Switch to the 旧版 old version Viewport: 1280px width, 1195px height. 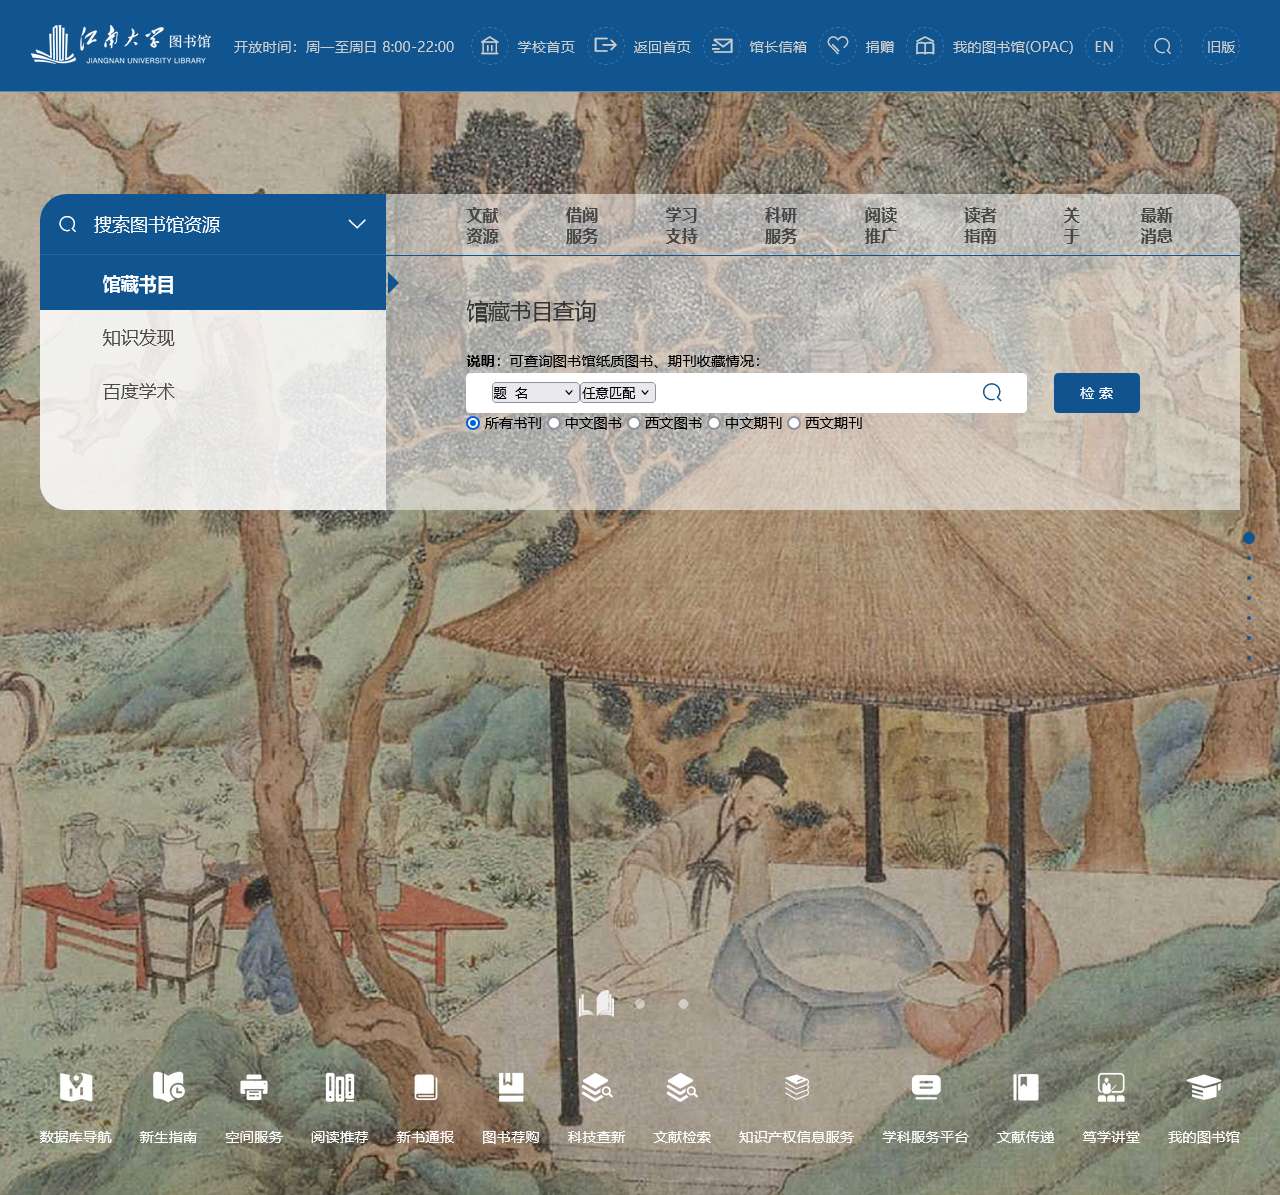click(x=1221, y=46)
